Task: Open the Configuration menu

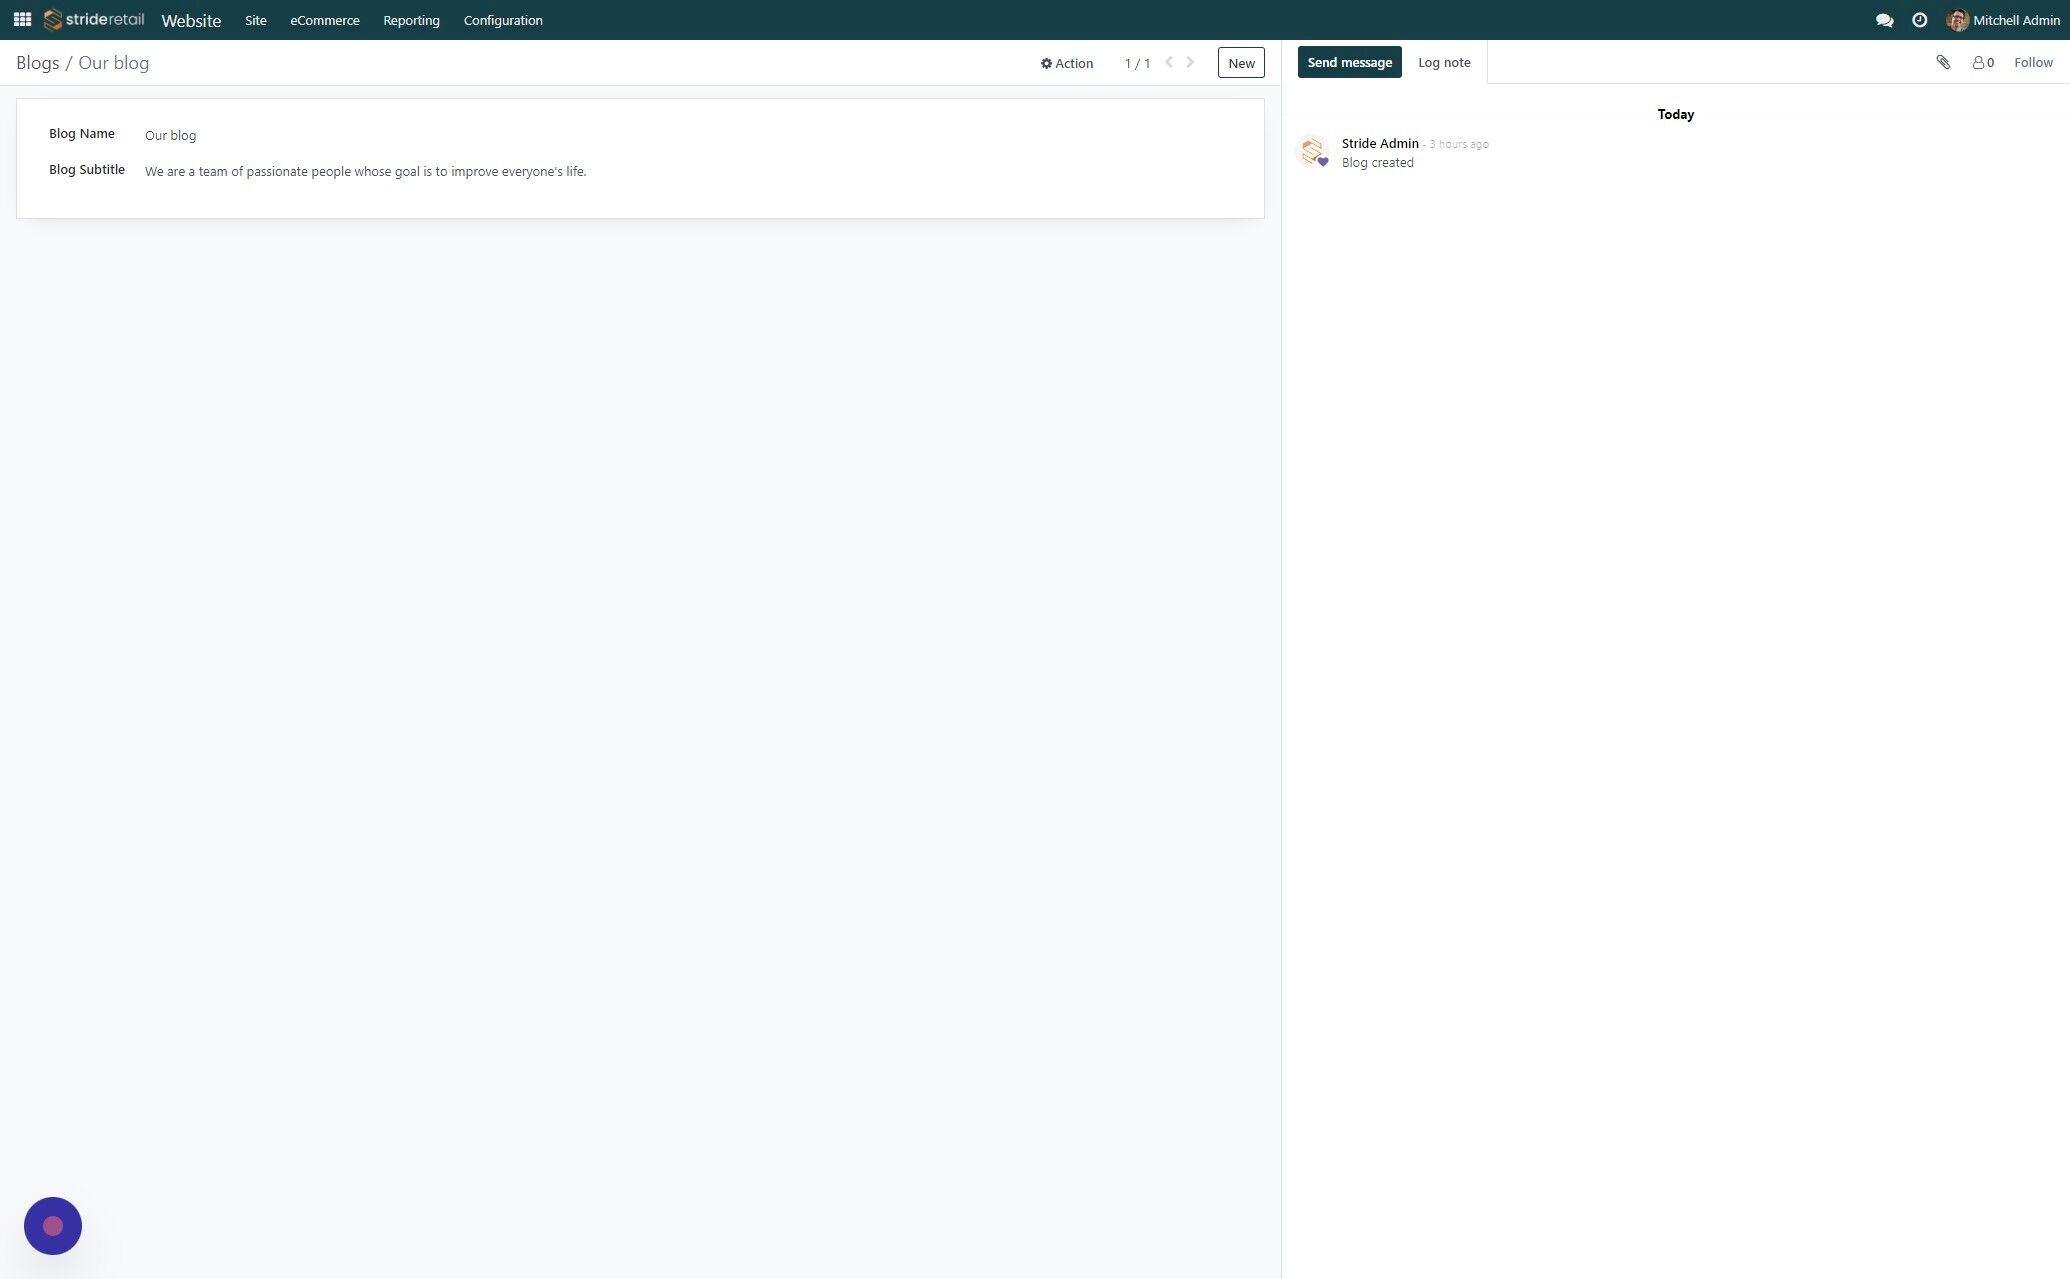Action: click(503, 20)
